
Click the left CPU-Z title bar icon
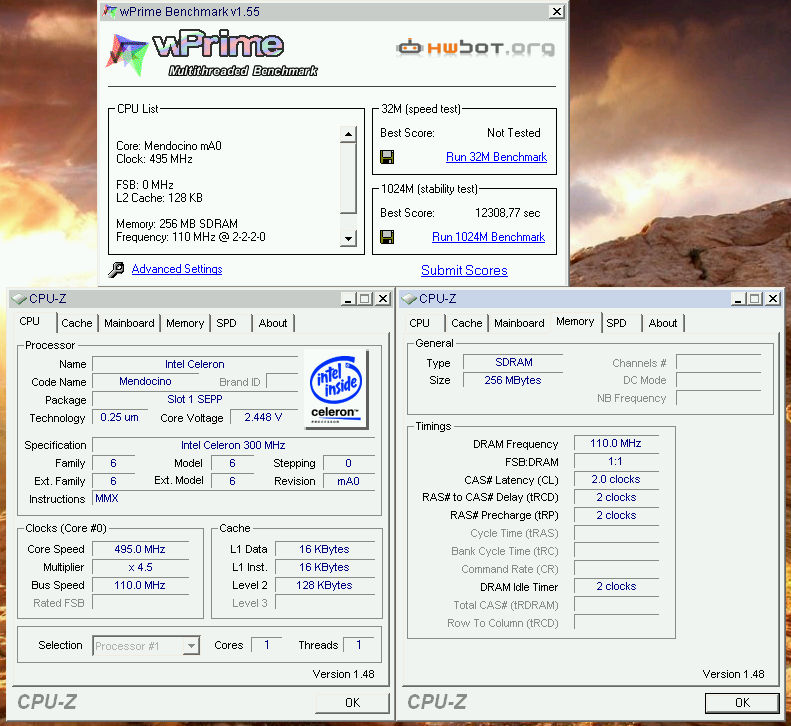click(x=19, y=299)
